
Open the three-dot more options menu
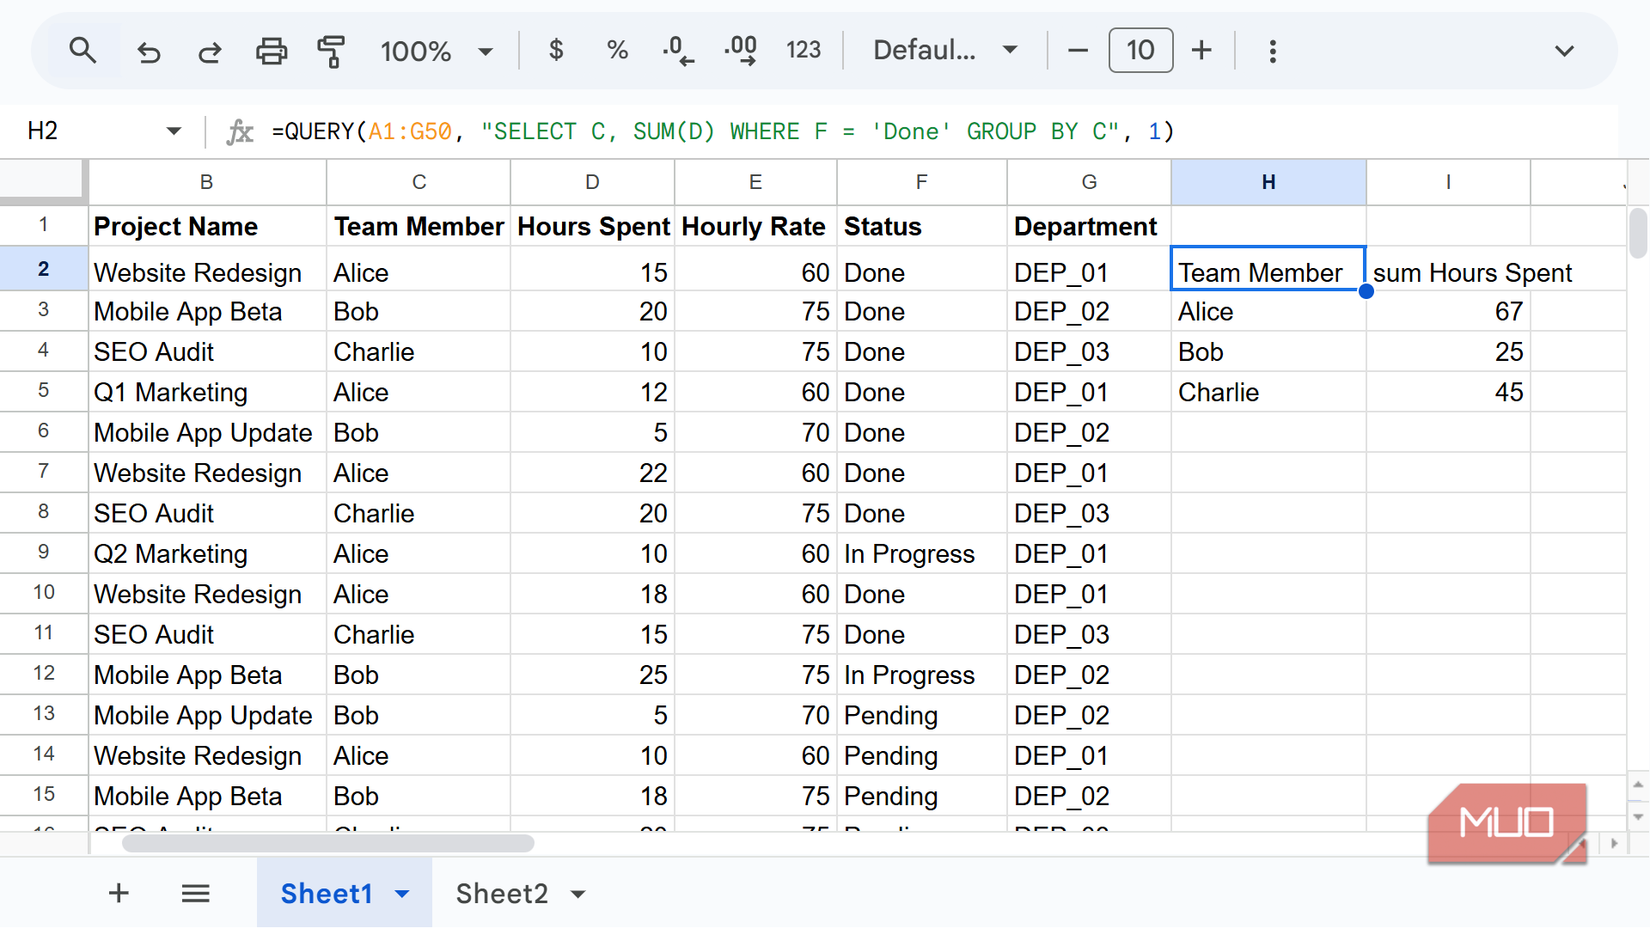click(1272, 51)
